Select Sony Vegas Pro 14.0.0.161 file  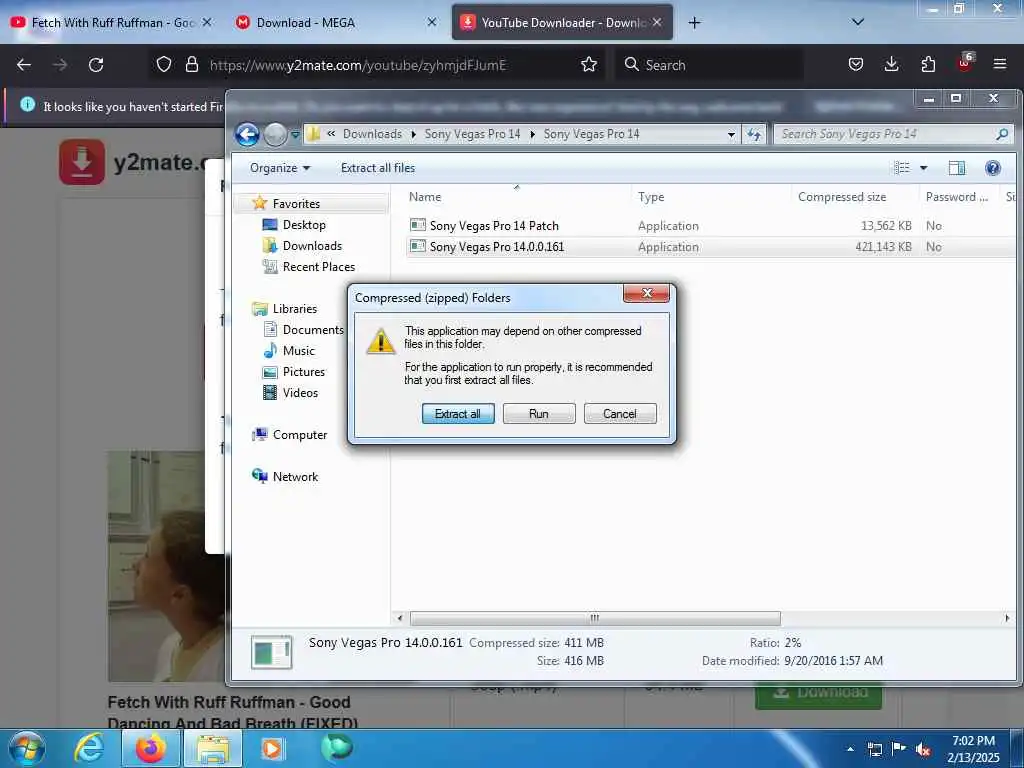(496, 247)
